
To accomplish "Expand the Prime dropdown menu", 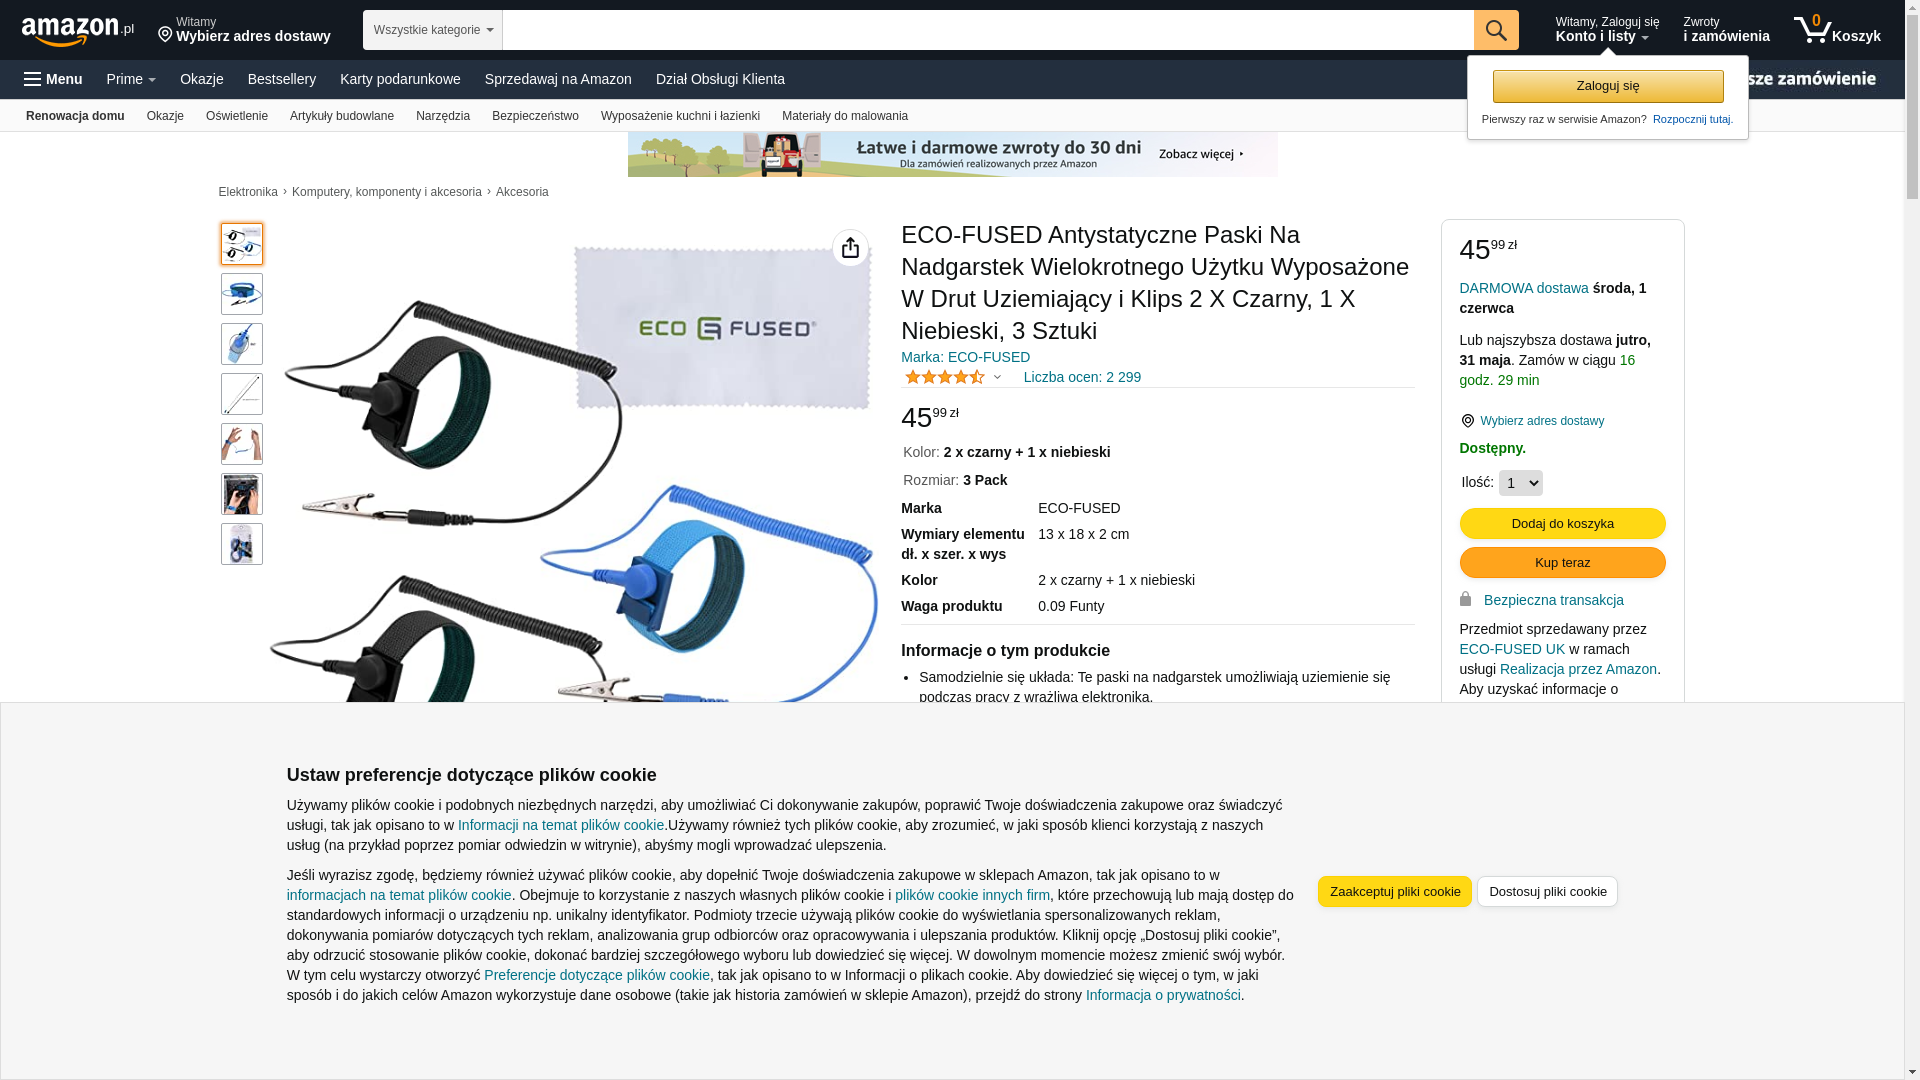I will click(x=131, y=79).
